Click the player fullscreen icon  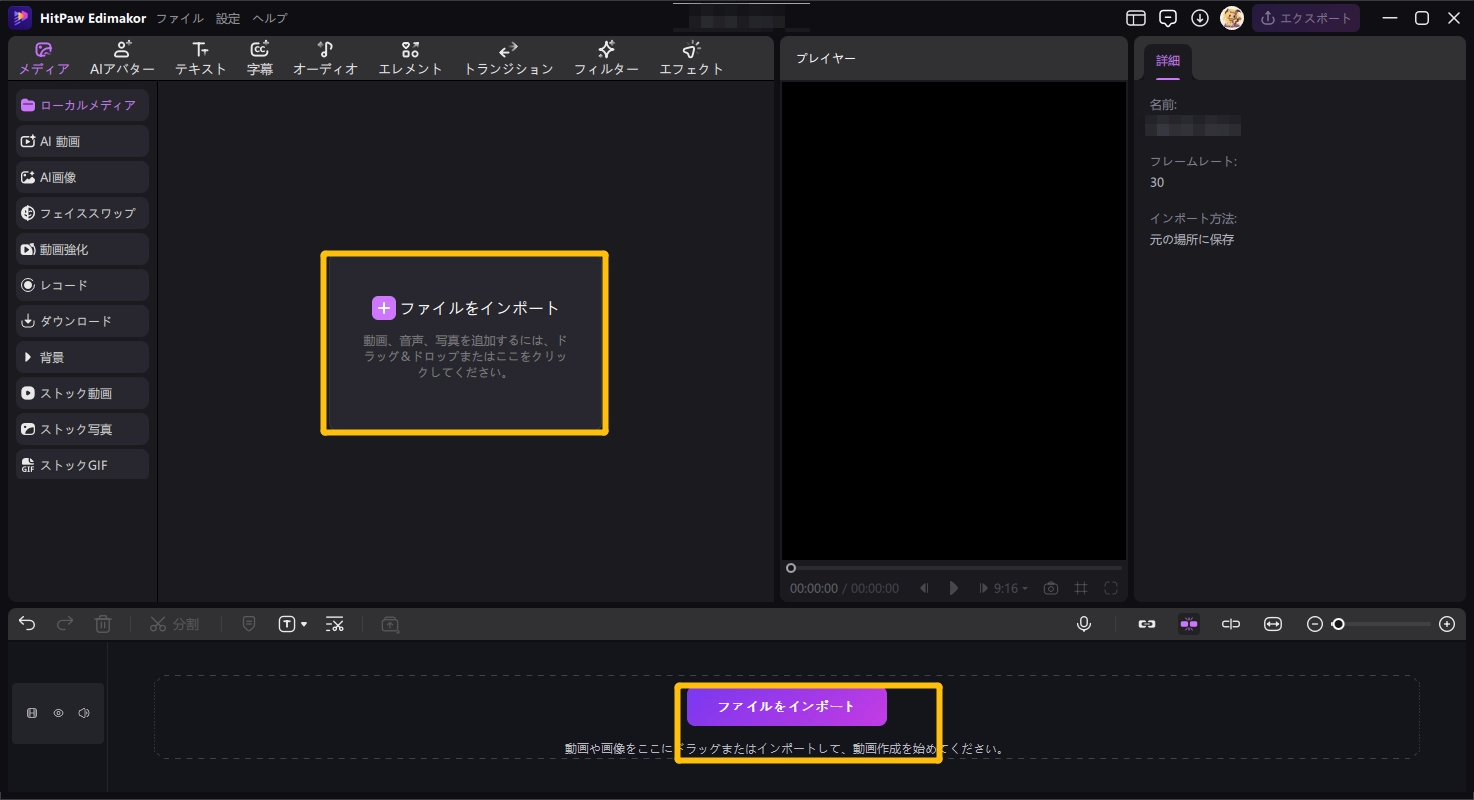(x=1111, y=588)
